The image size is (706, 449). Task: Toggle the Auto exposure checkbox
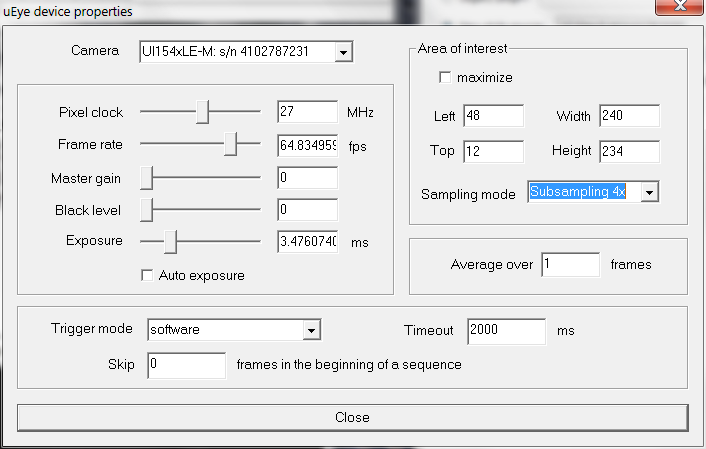coord(148,275)
